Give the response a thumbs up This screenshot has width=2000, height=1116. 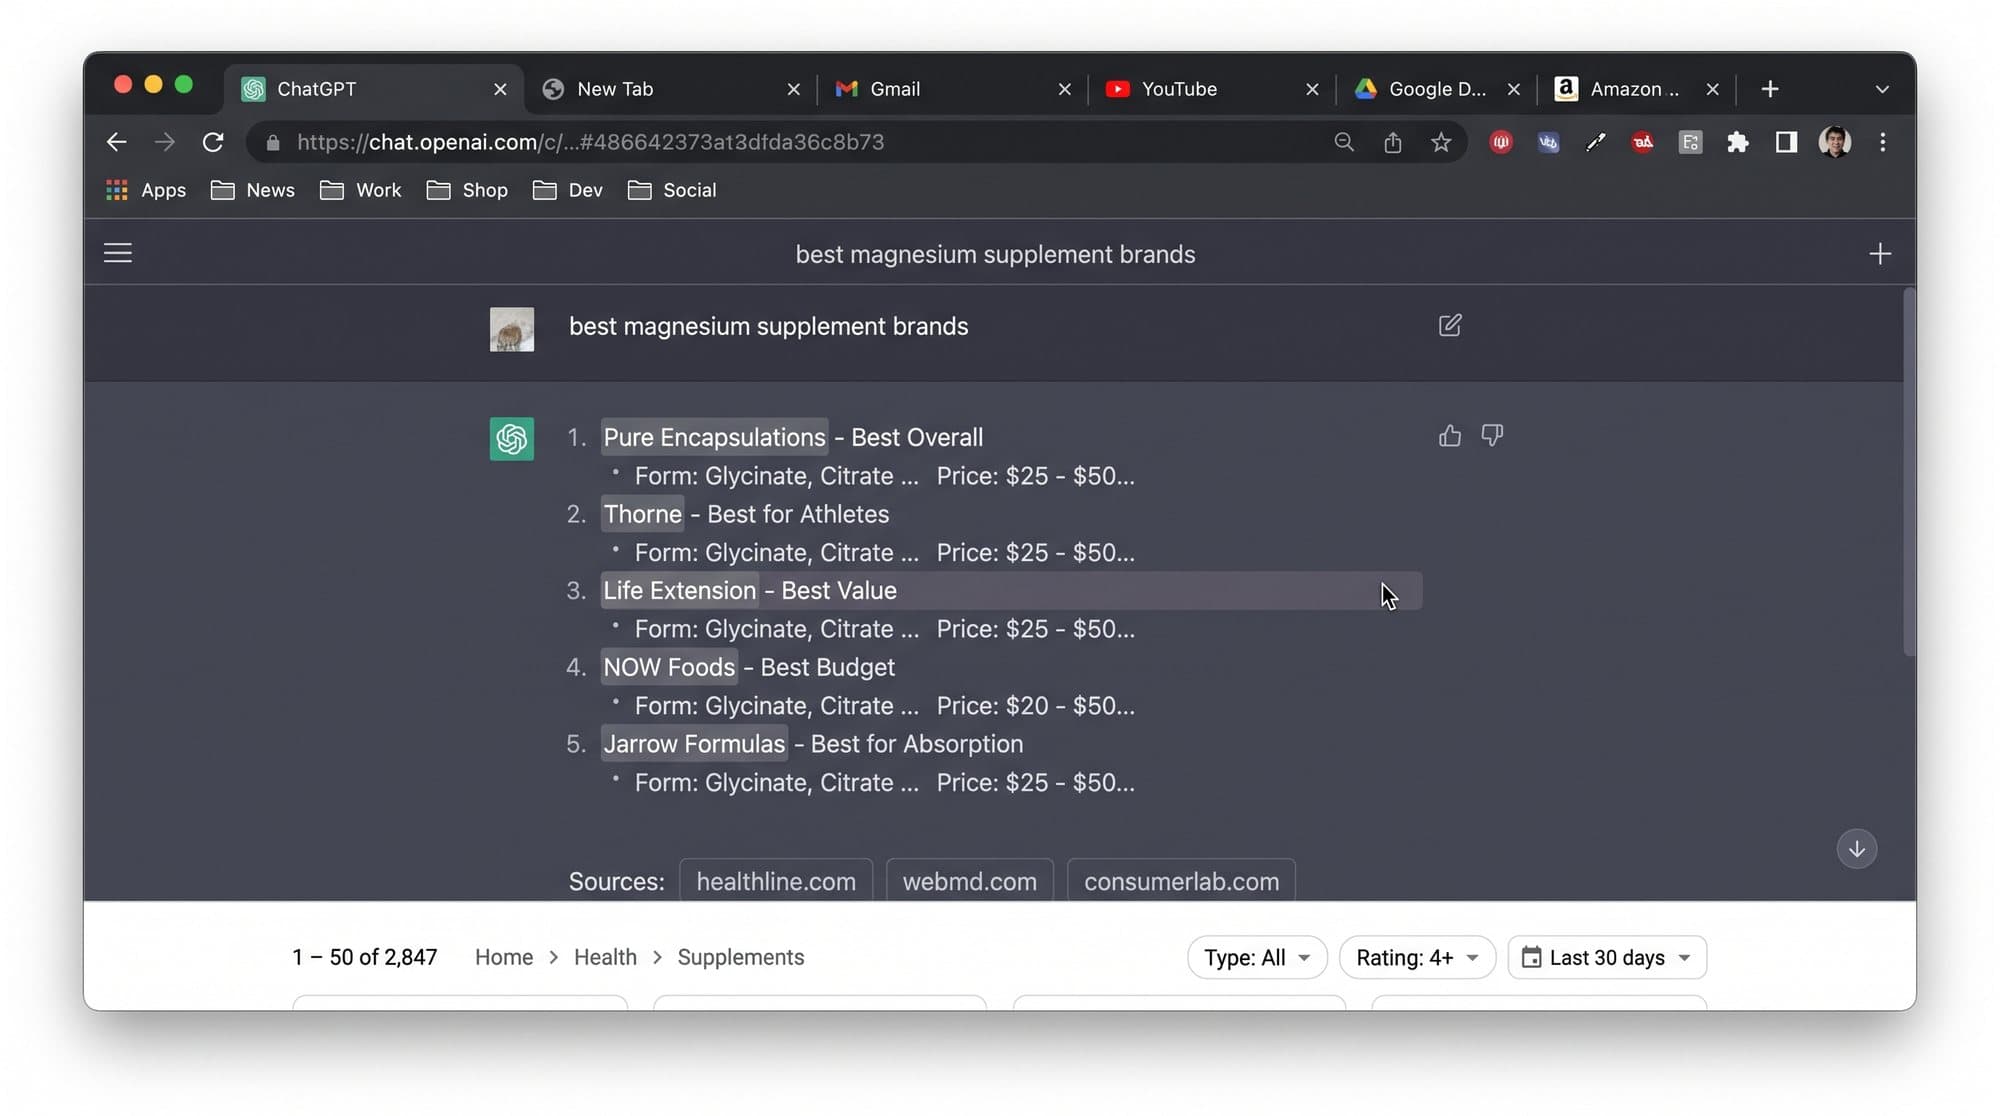[x=1449, y=436]
